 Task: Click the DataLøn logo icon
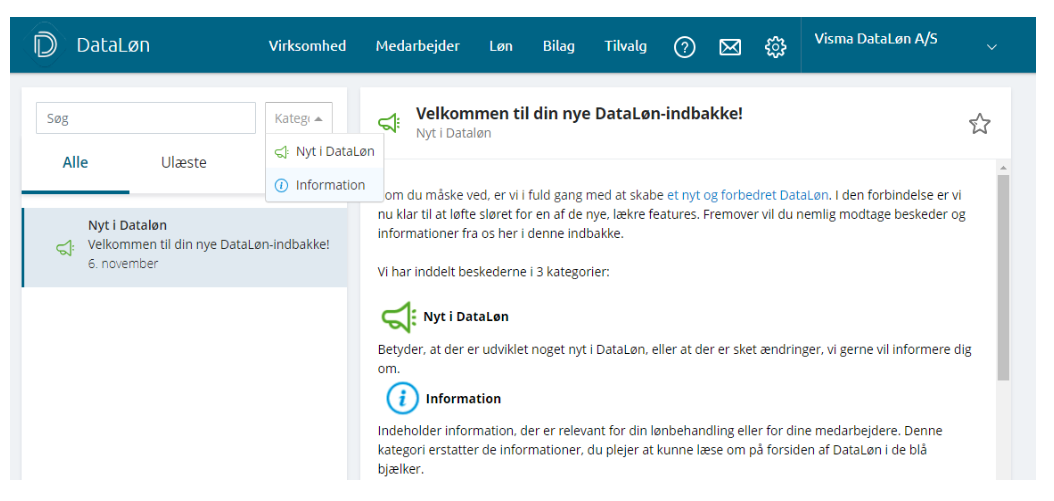tap(46, 45)
